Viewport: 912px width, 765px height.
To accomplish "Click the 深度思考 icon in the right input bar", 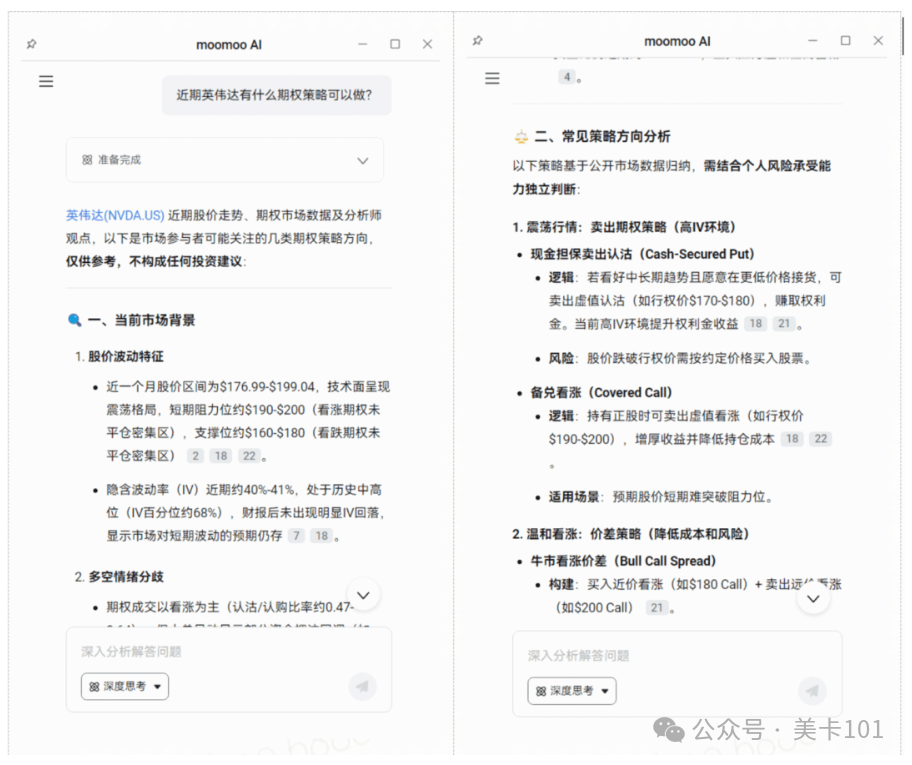I will (542, 691).
